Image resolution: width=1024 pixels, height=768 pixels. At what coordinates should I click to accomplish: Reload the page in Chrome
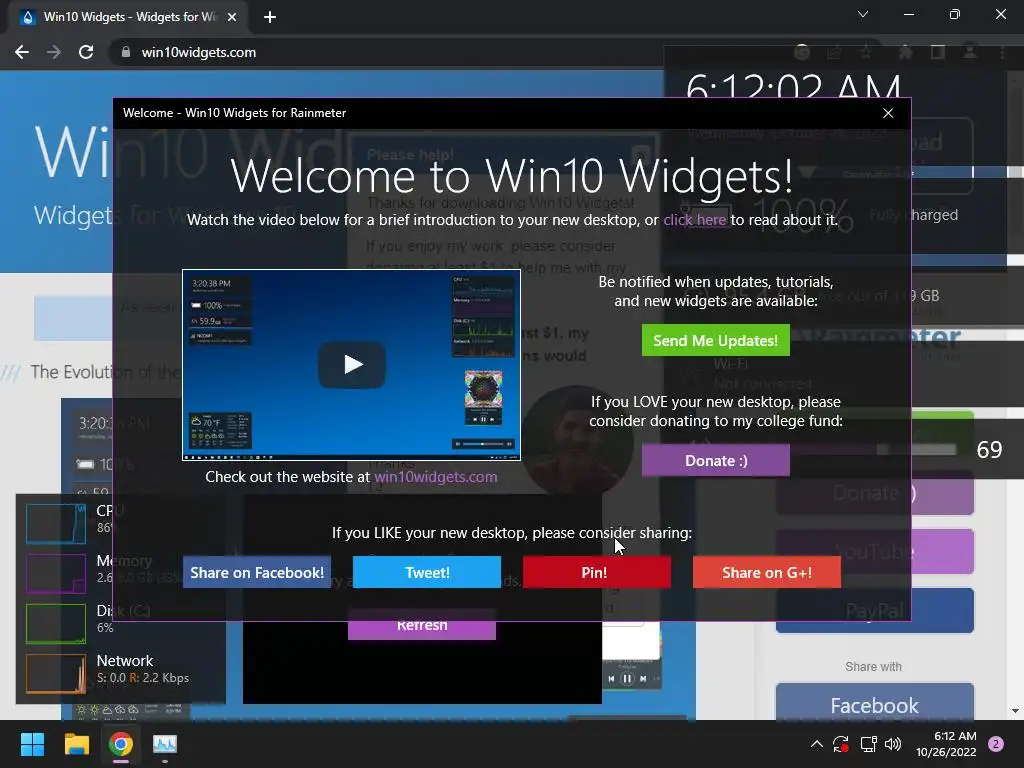point(86,52)
